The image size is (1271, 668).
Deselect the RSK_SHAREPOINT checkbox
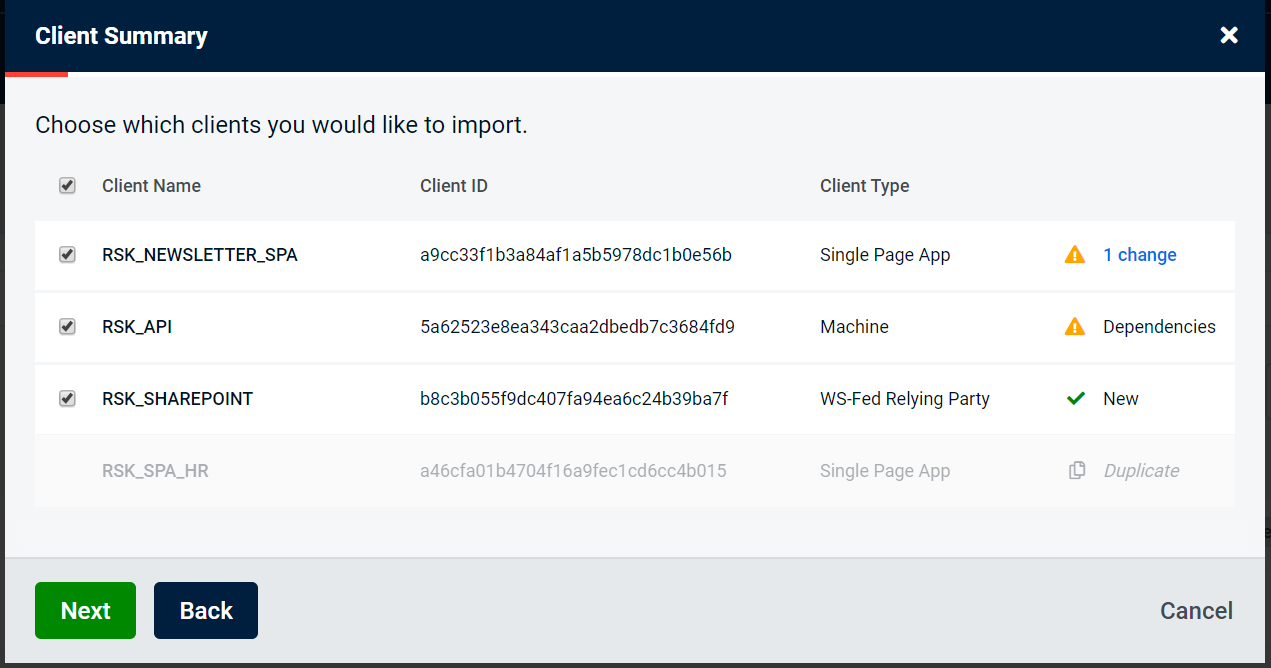[x=67, y=399]
